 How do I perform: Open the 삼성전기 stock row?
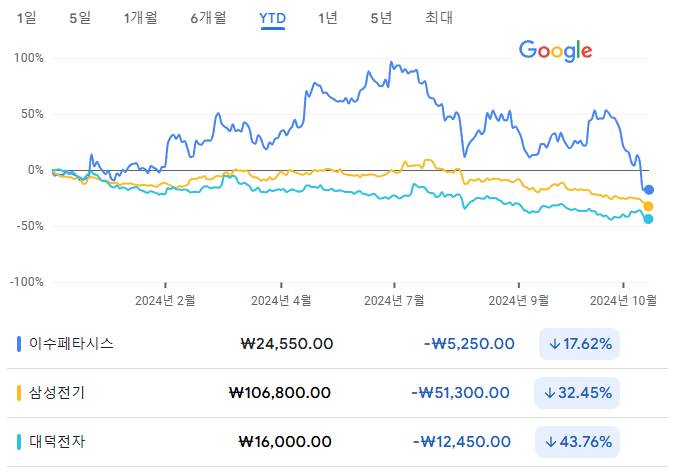point(337,393)
